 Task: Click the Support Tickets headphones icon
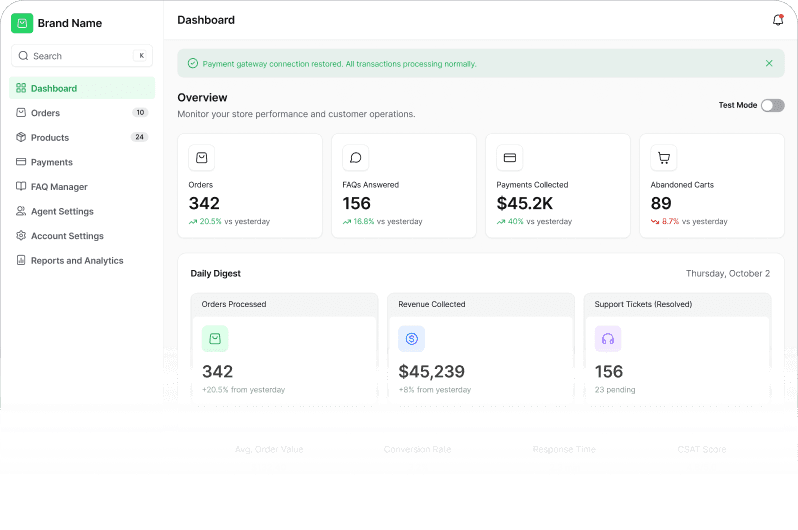click(607, 339)
